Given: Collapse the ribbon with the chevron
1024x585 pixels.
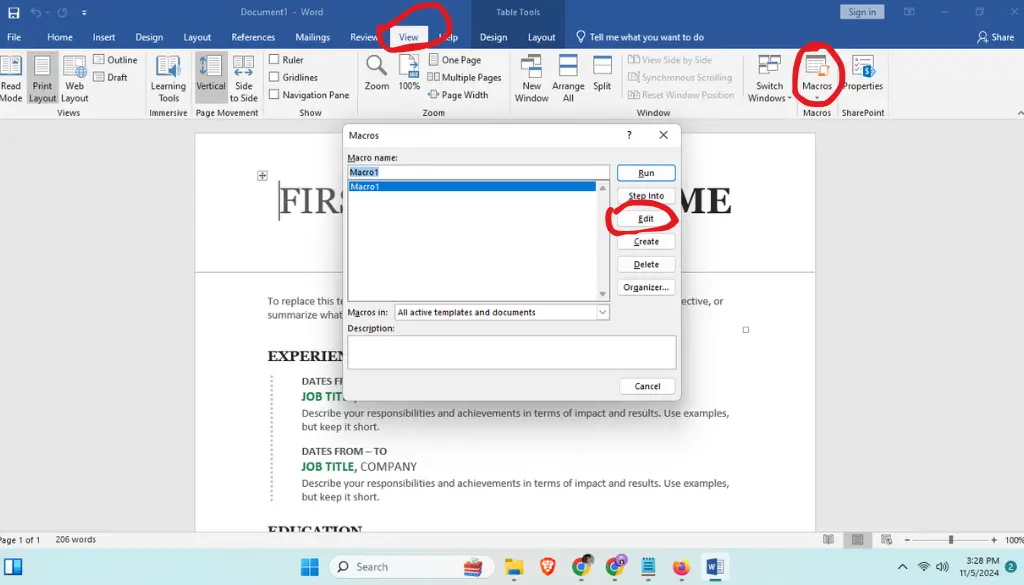Looking at the screenshot, I should (x=1019, y=113).
